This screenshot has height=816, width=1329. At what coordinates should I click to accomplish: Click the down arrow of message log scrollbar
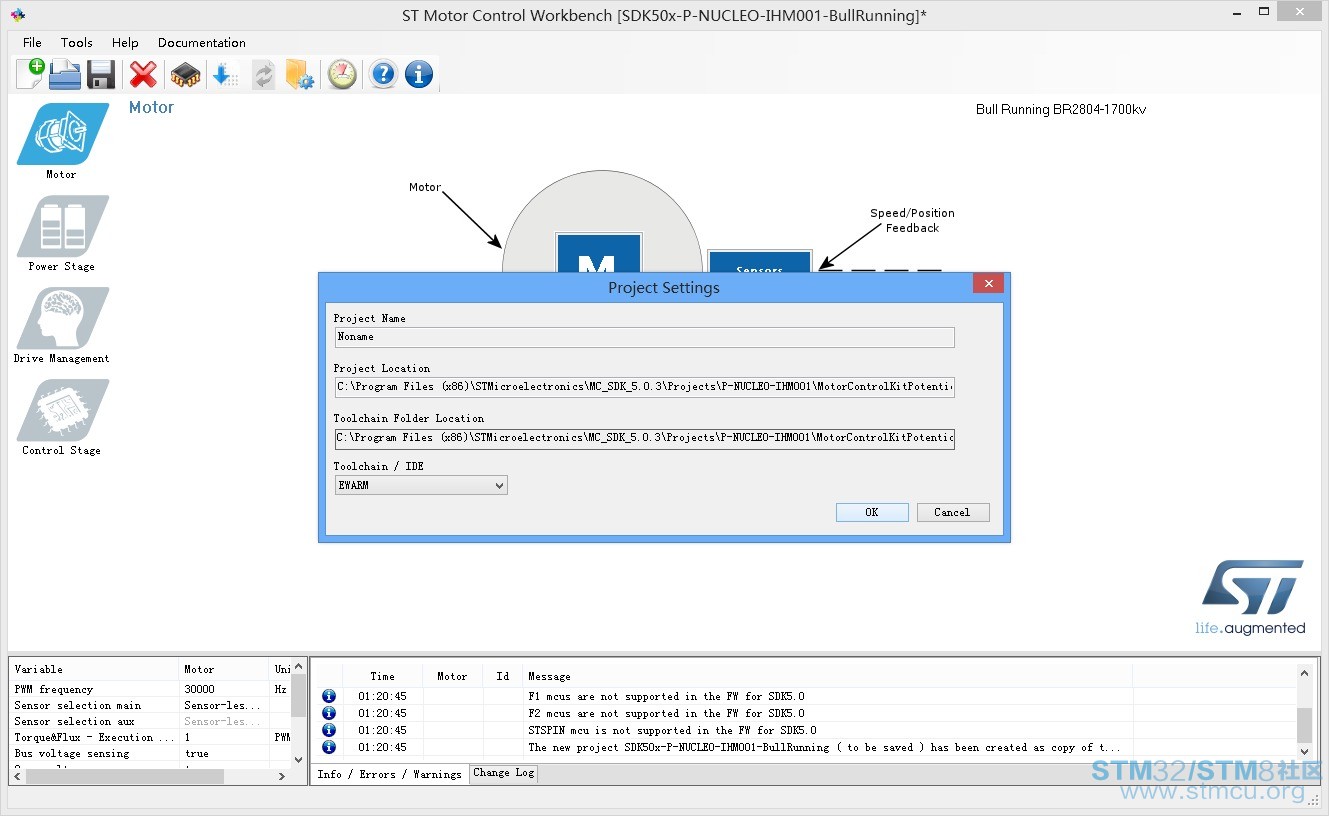tap(1304, 752)
